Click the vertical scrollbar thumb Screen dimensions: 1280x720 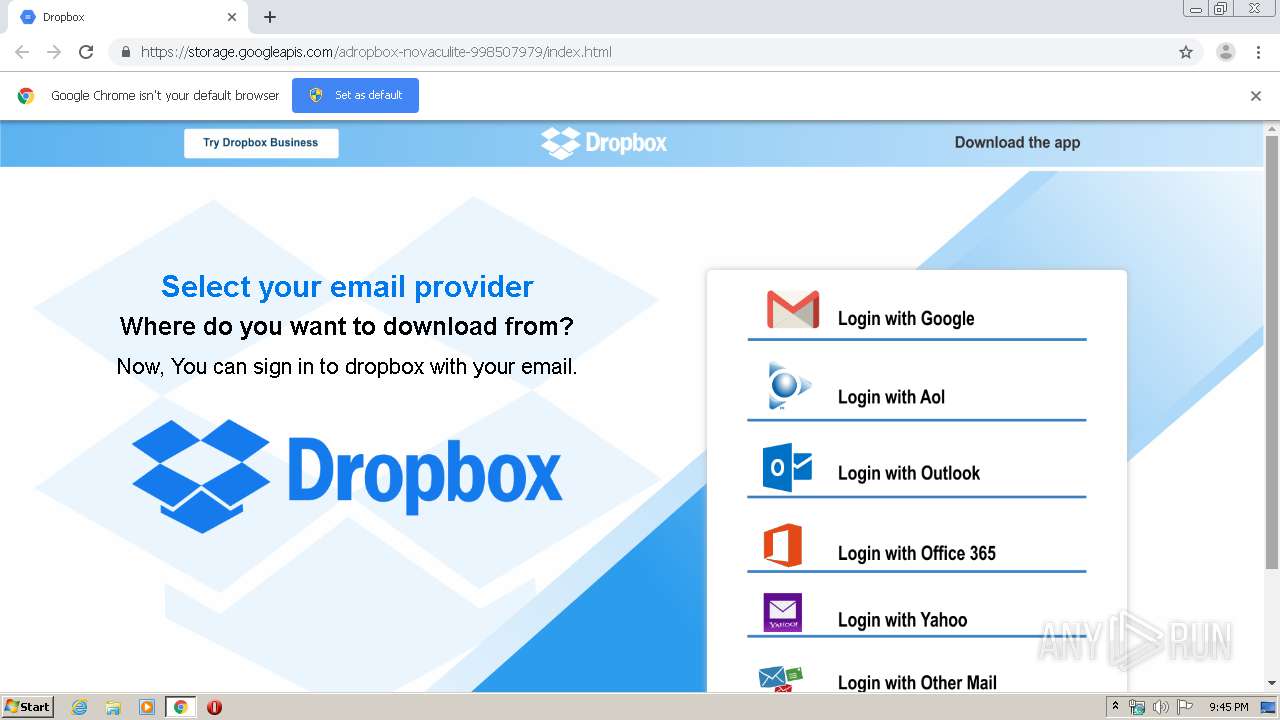(x=1272, y=350)
